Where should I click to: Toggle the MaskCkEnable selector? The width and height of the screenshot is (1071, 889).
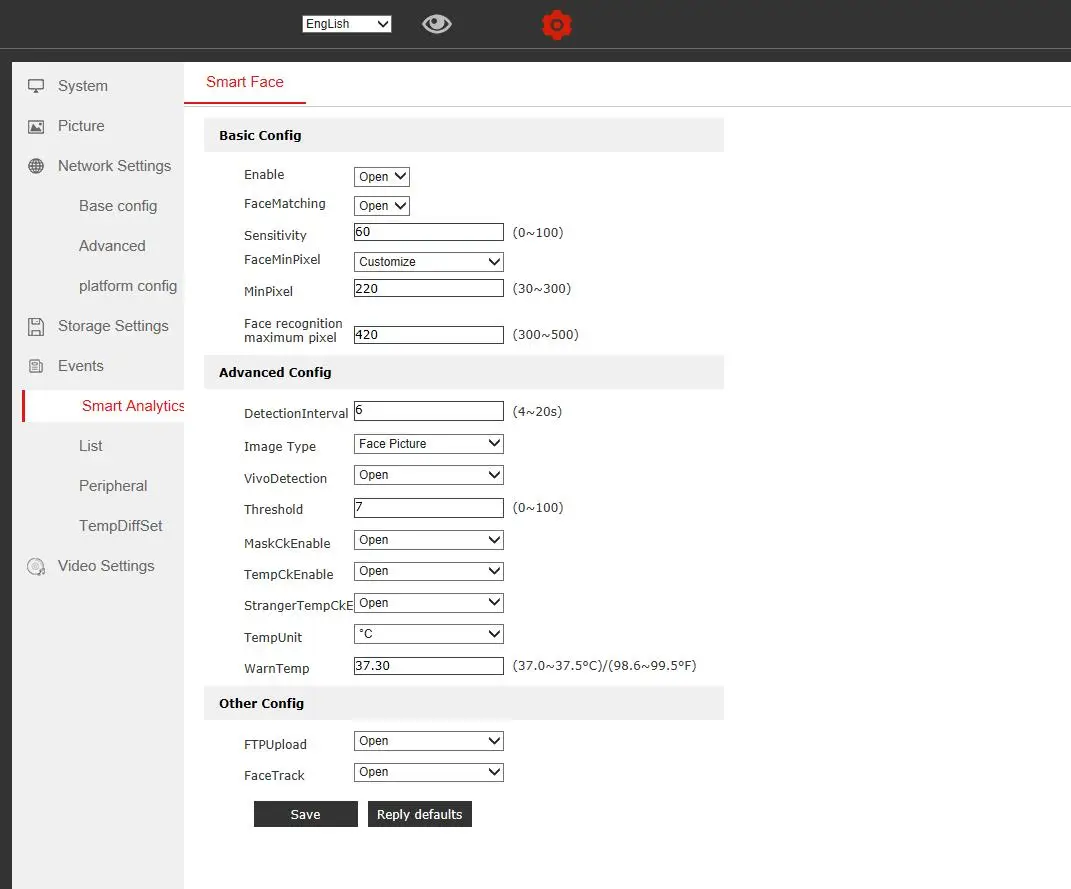[429, 540]
